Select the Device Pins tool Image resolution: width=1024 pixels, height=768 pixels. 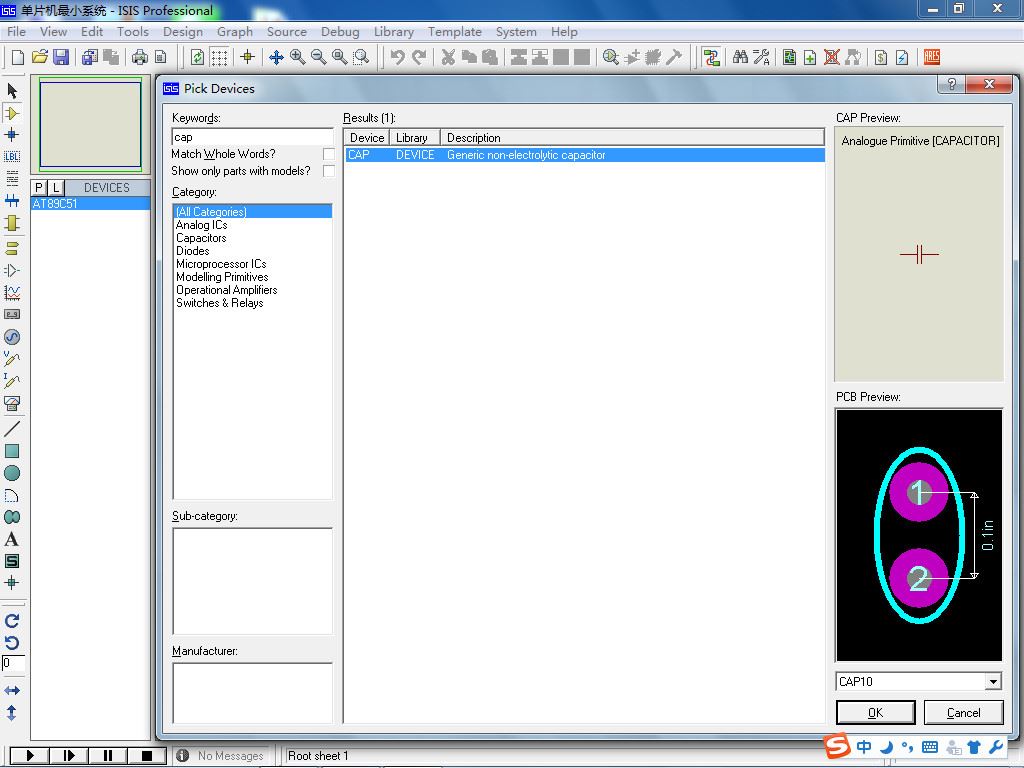(12, 270)
